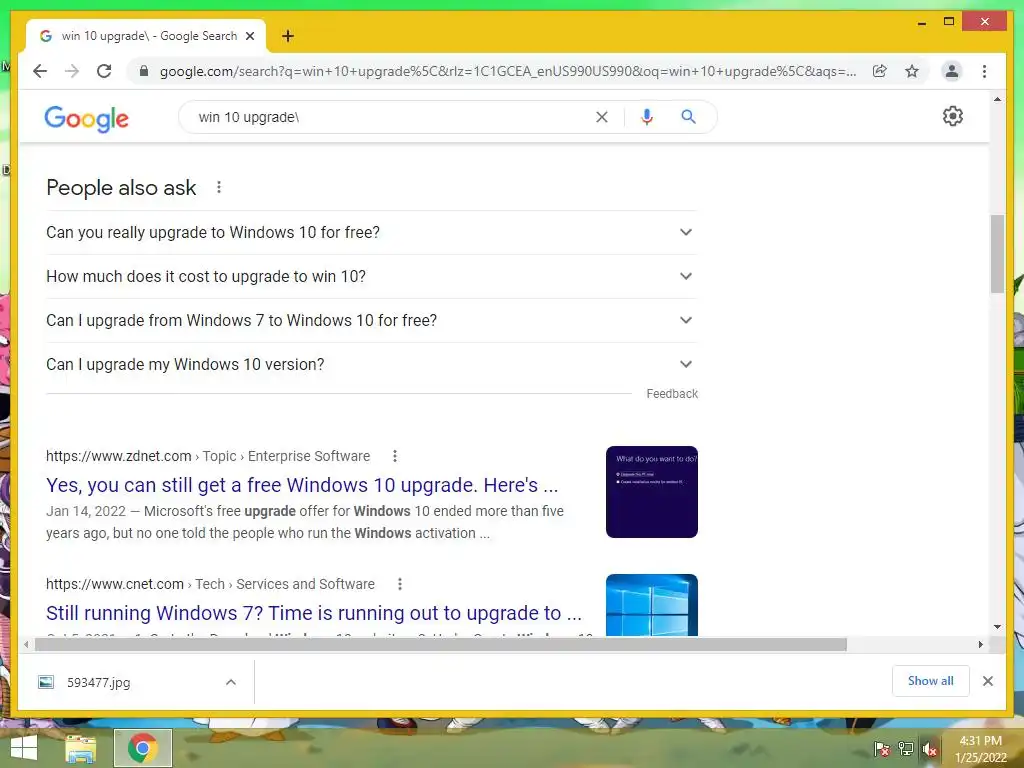Open Google quick settings gear

[952, 116]
